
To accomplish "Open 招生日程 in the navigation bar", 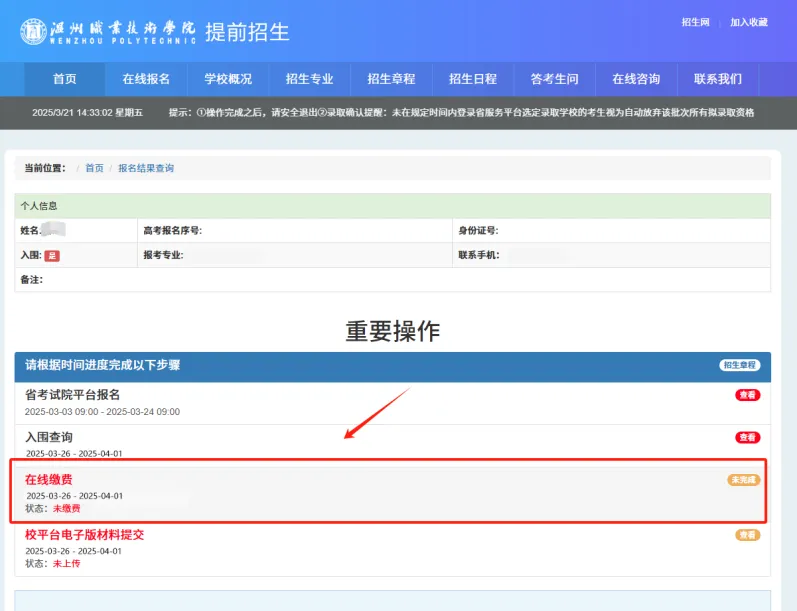I will [x=473, y=79].
